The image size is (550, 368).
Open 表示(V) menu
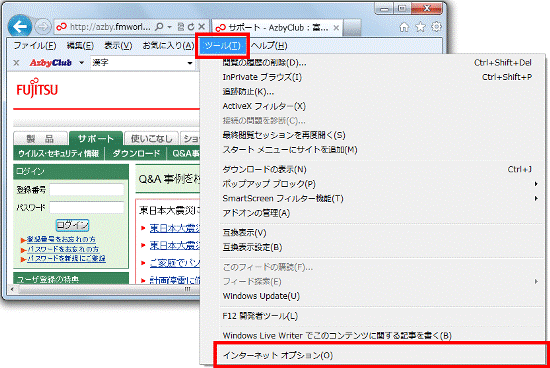(x=118, y=46)
